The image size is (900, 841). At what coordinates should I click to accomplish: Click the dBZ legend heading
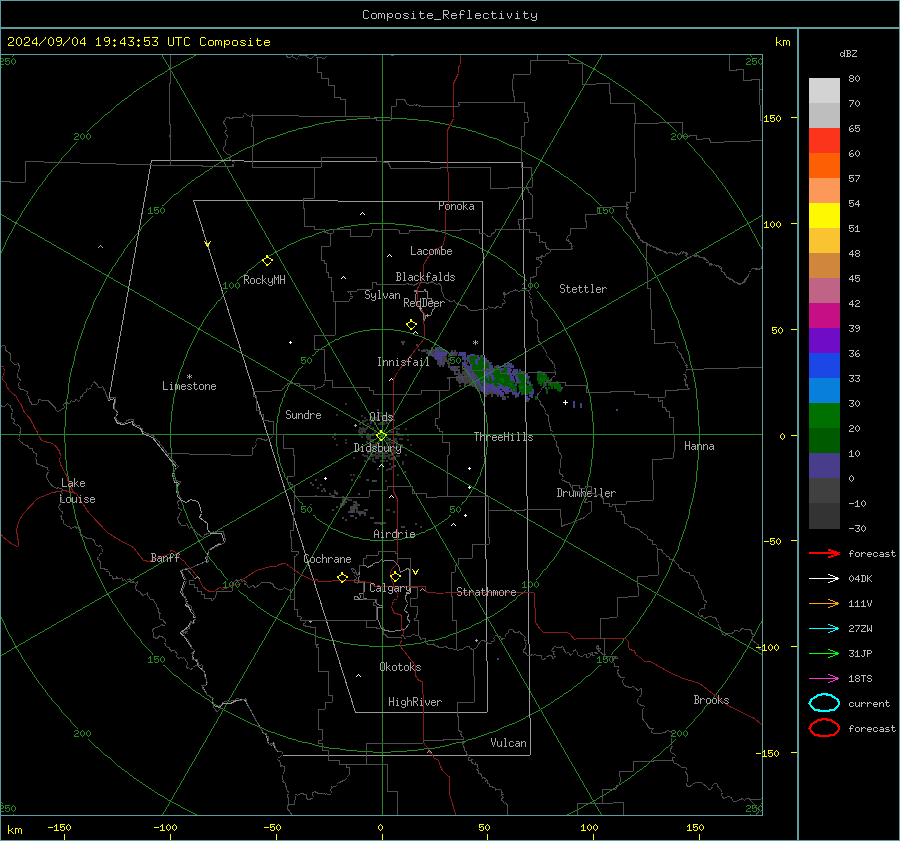pyautogui.click(x=848, y=53)
